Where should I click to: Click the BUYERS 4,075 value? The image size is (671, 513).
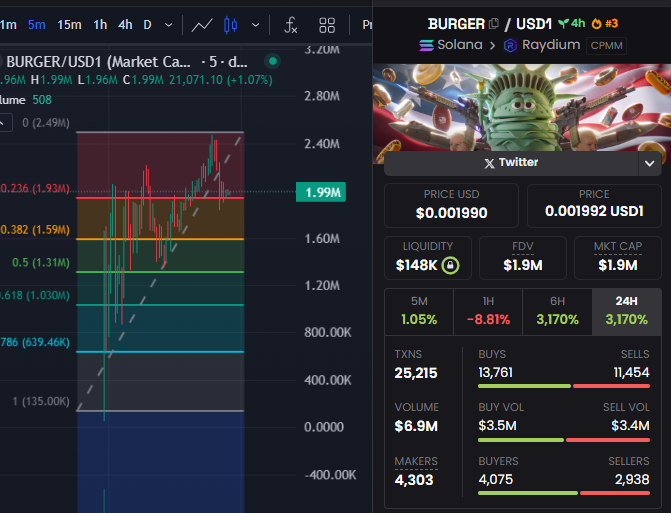tap(496, 479)
